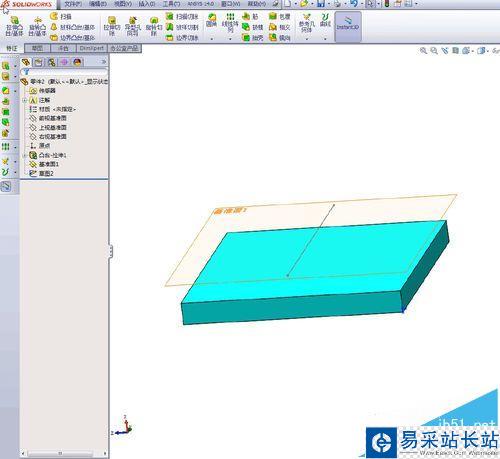Click the Section View icon
This screenshot has height=459, width=500.
[455, 51]
